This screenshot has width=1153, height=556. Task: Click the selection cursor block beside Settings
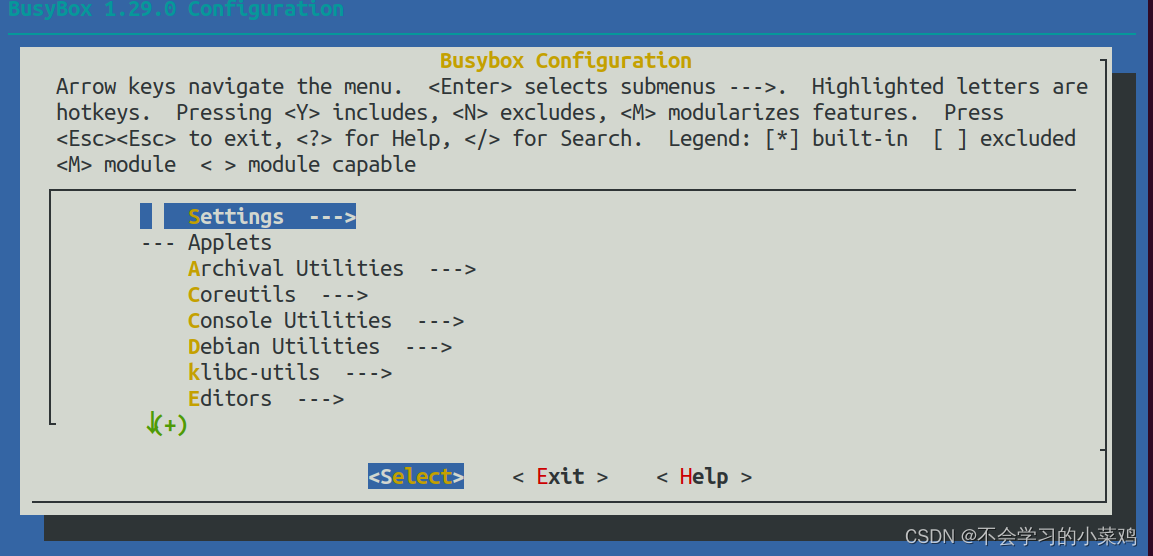pyautogui.click(x=146, y=217)
